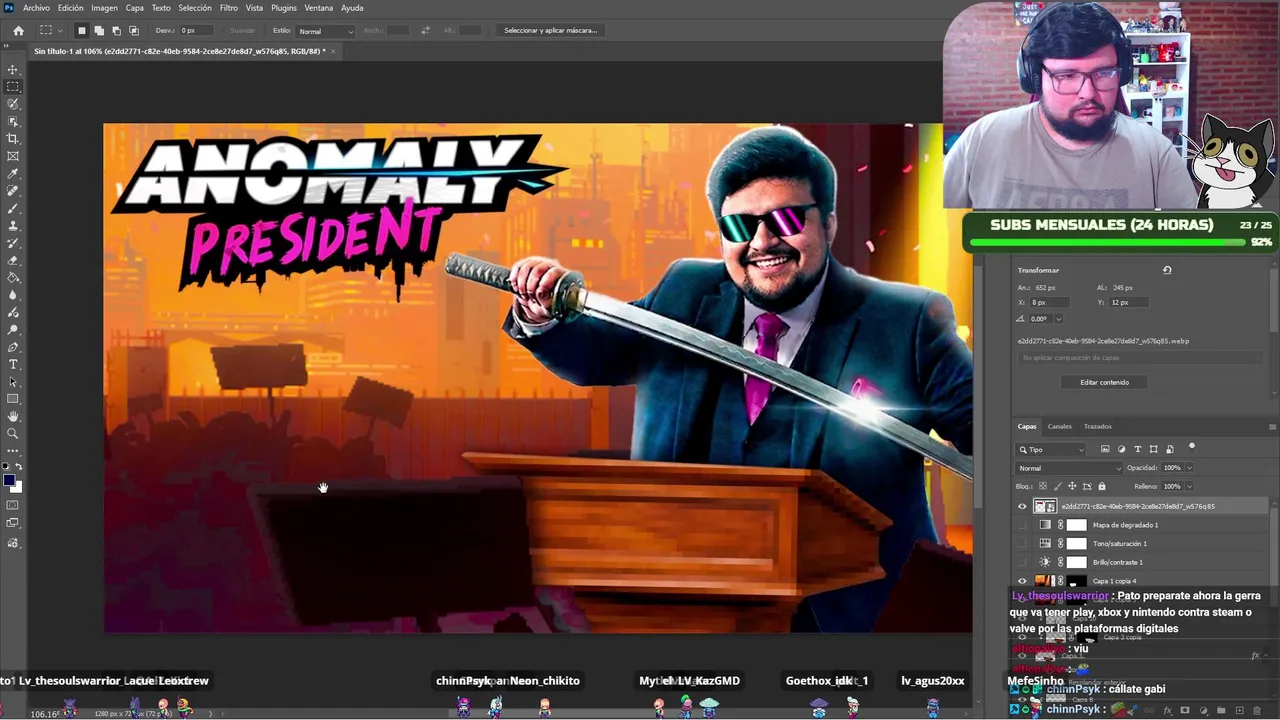
Task: Open the Ventana menu
Action: click(319, 8)
